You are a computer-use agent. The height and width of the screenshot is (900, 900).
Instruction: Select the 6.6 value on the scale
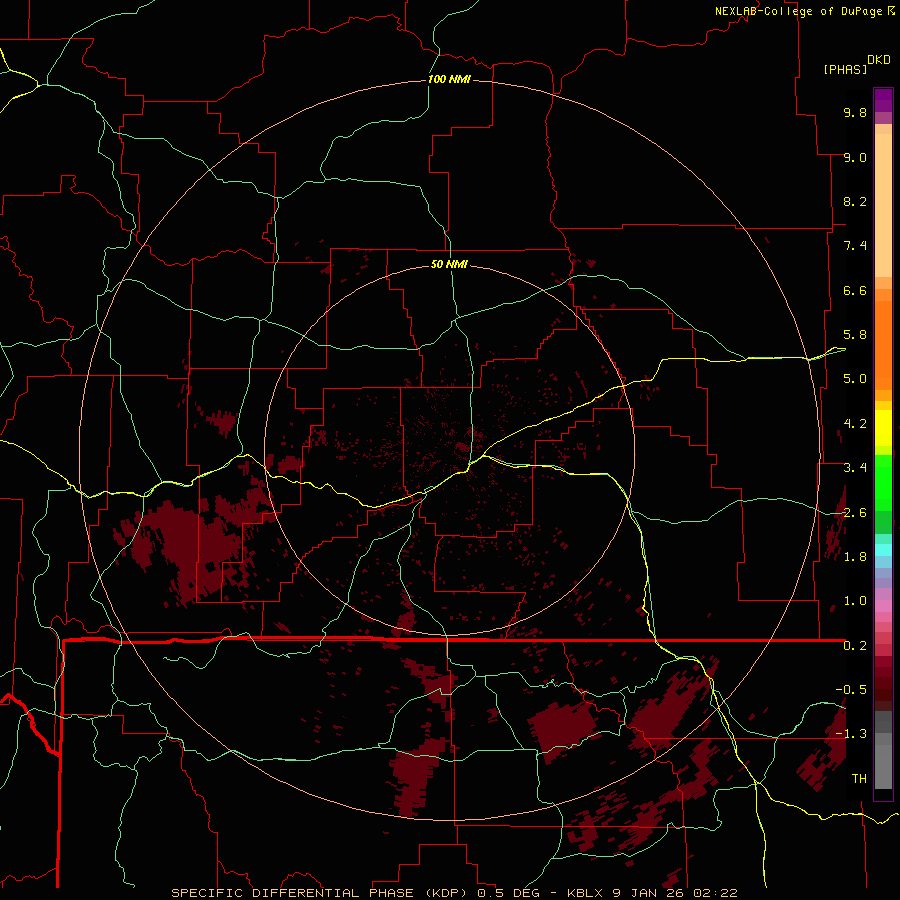click(x=855, y=290)
